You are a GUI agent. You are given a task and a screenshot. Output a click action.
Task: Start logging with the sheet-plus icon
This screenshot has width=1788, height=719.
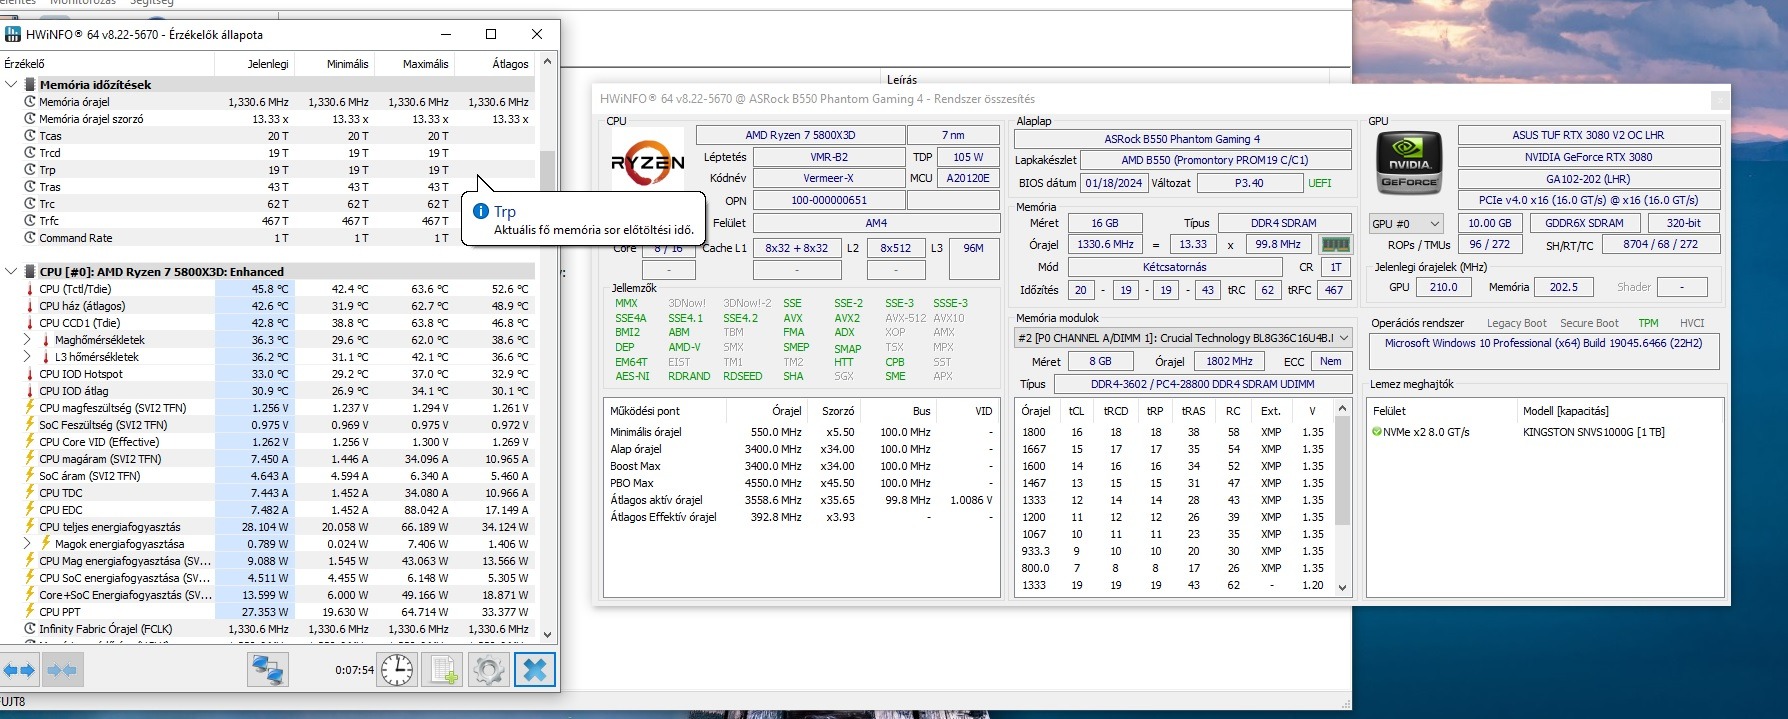[443, 670]
